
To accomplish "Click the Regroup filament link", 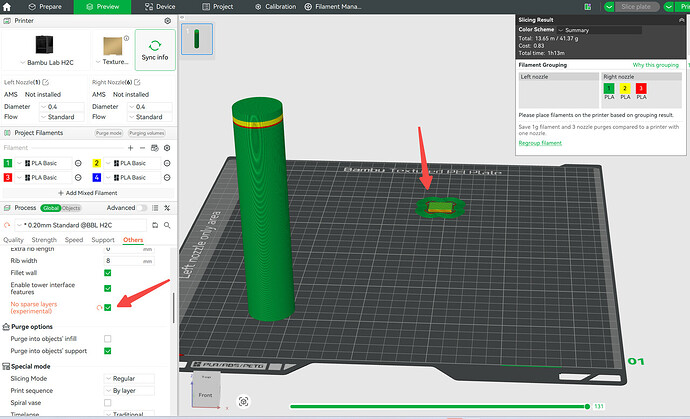I will click(x=540, y=143).
